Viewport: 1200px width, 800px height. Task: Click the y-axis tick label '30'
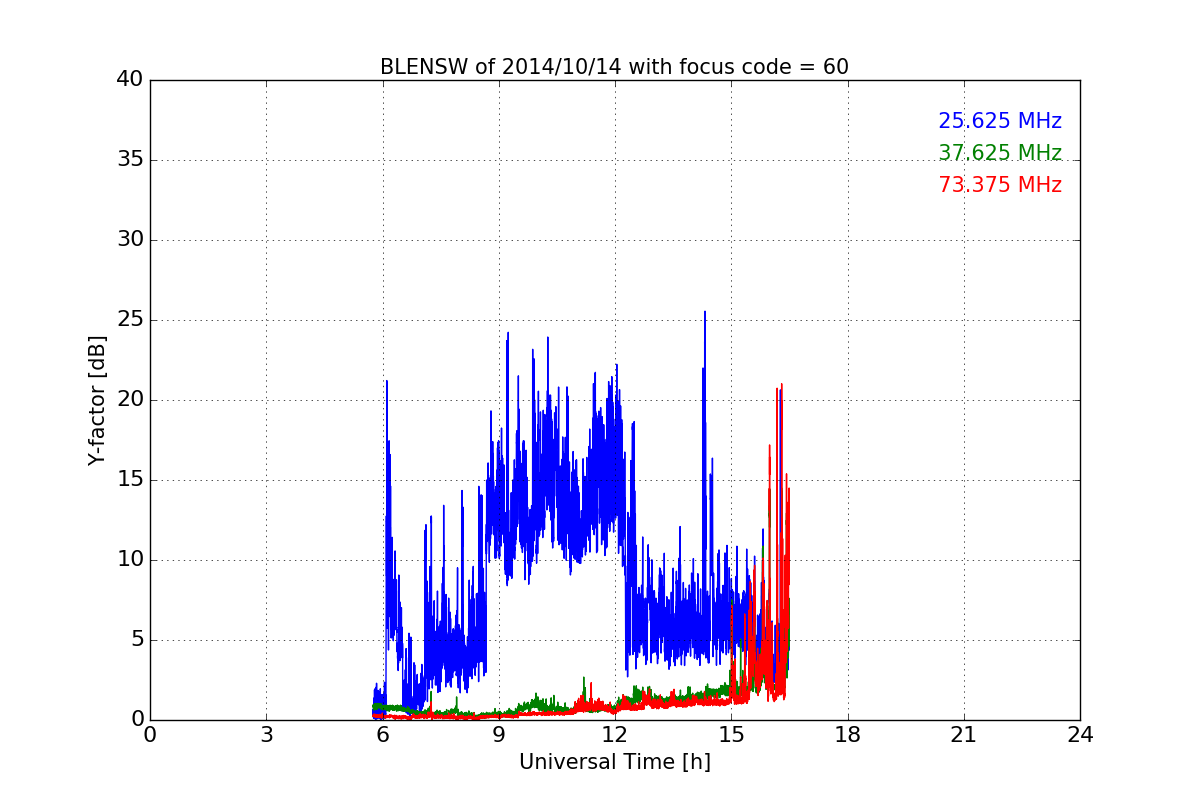(130, 240)
